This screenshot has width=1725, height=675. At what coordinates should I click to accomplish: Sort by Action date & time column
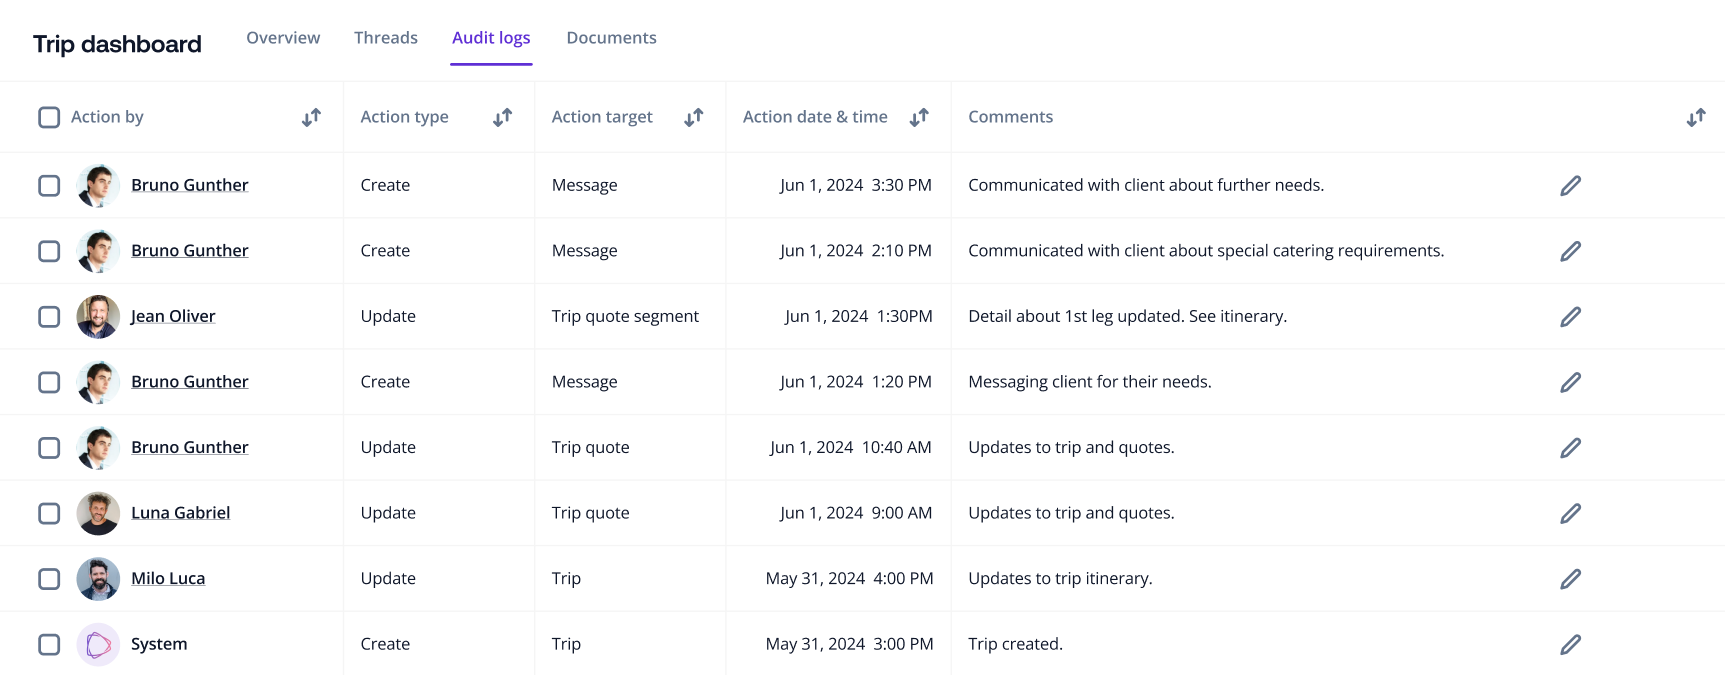point(919,117)
